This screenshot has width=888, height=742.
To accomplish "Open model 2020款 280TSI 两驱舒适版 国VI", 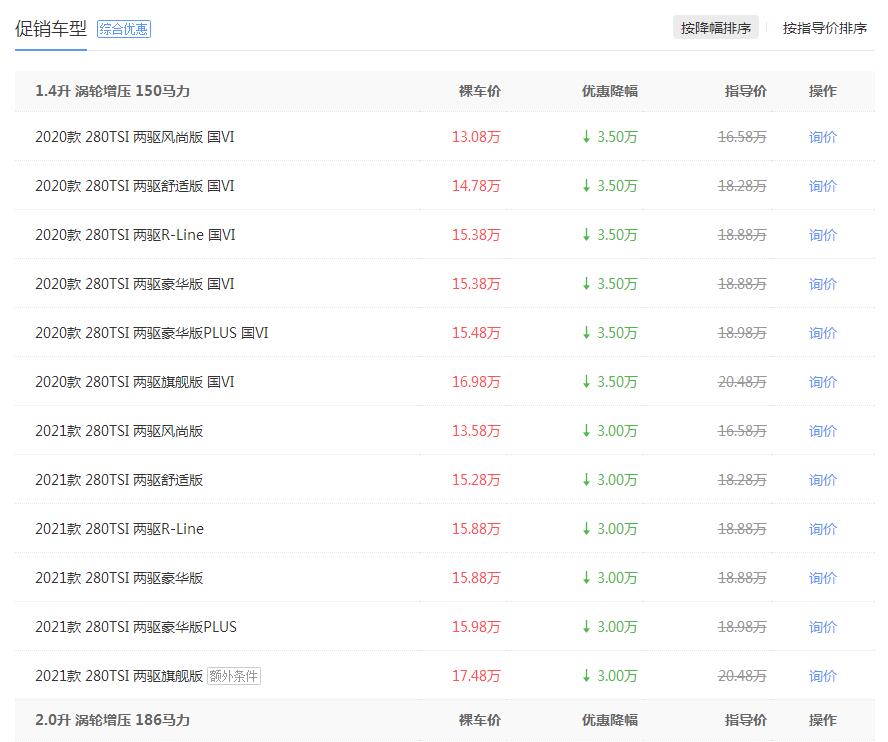I will 134,186.
